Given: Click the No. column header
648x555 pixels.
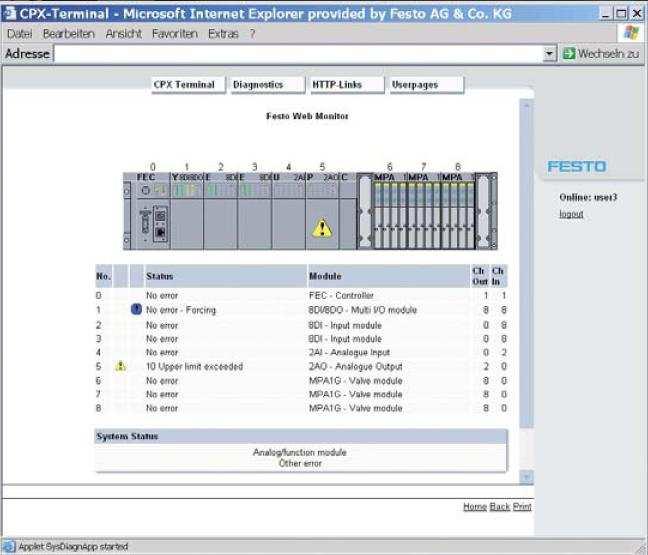Looking at the screenshot, I should 103,276.
